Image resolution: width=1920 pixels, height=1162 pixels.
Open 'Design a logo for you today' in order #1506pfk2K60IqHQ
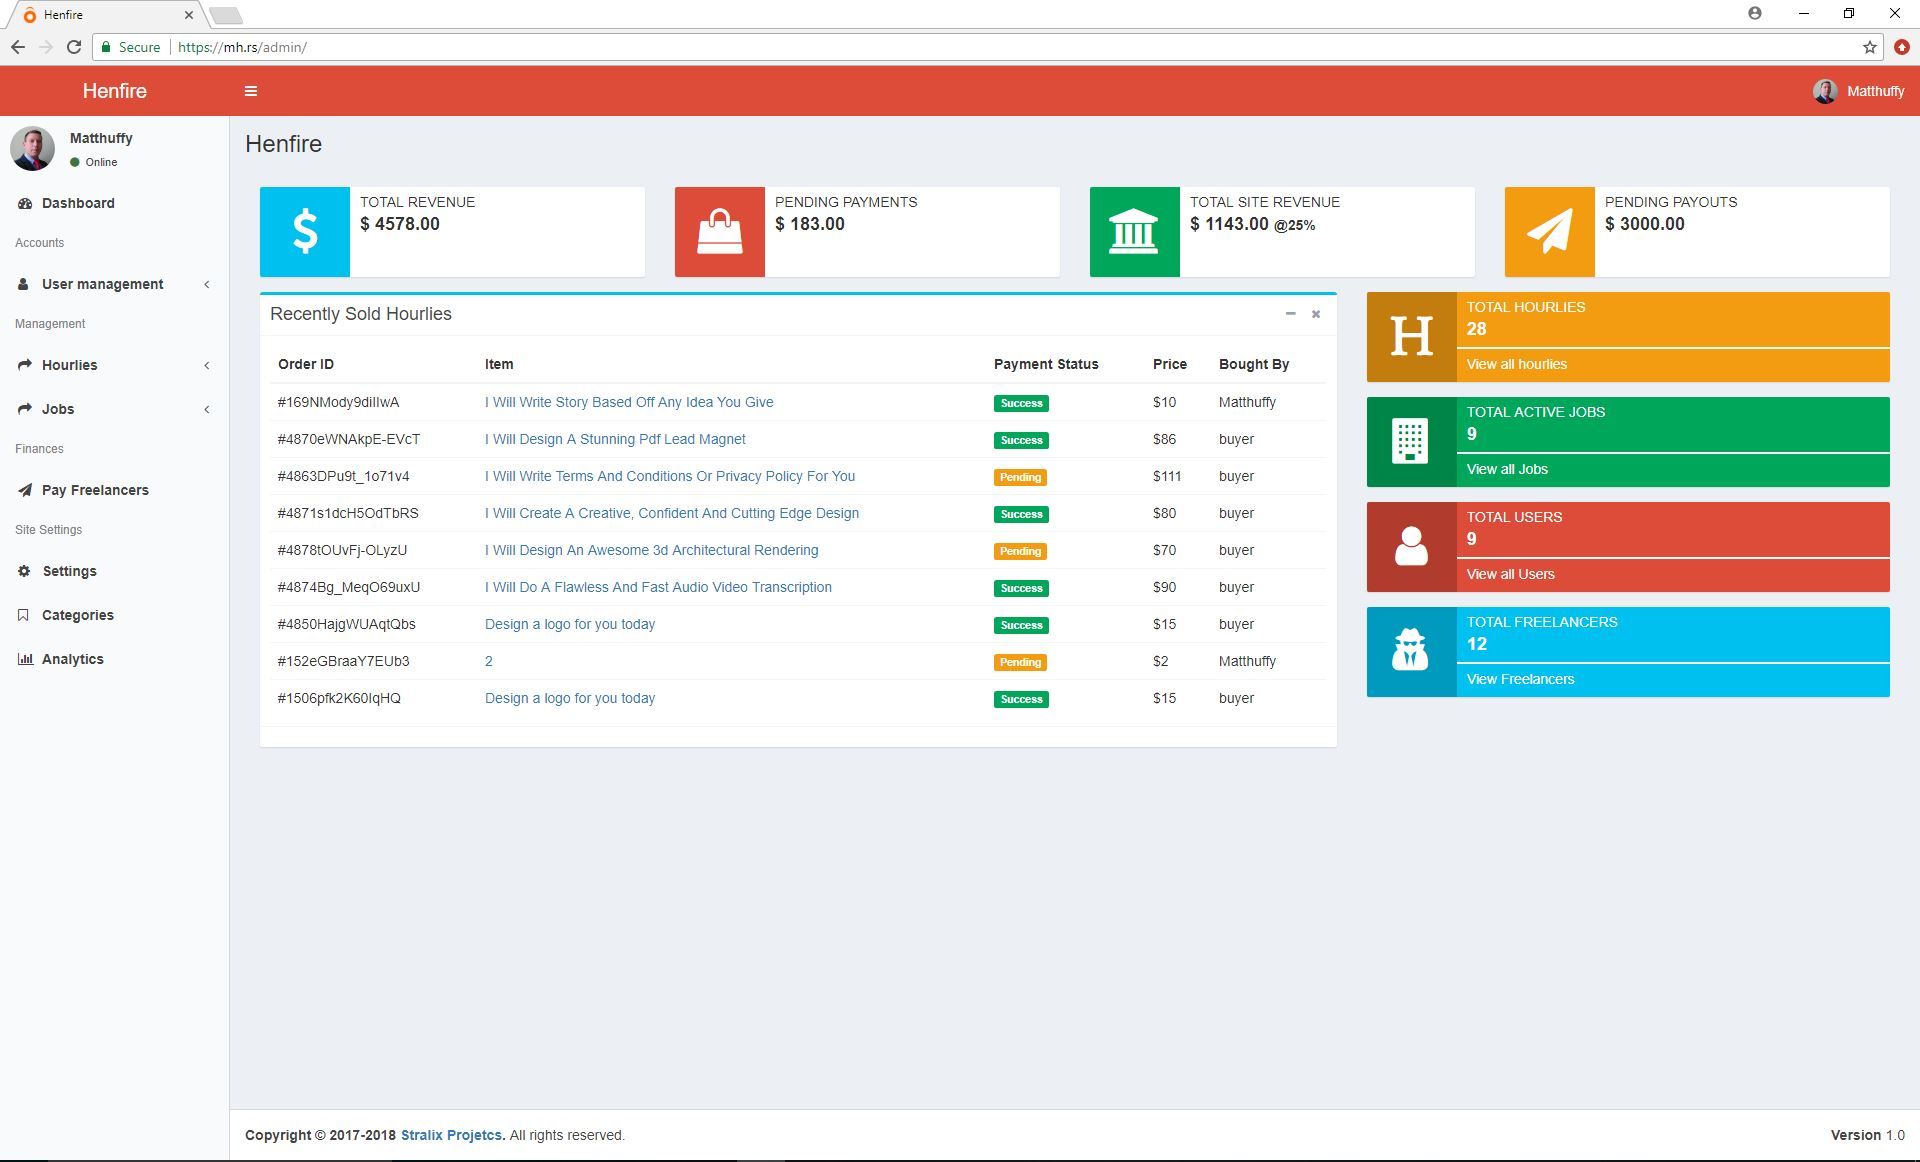click(x=570, y=698)
